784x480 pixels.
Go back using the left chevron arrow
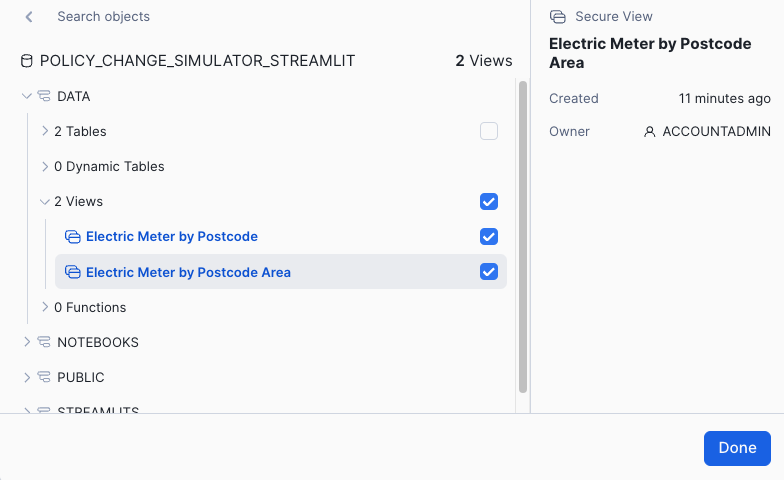29,17
